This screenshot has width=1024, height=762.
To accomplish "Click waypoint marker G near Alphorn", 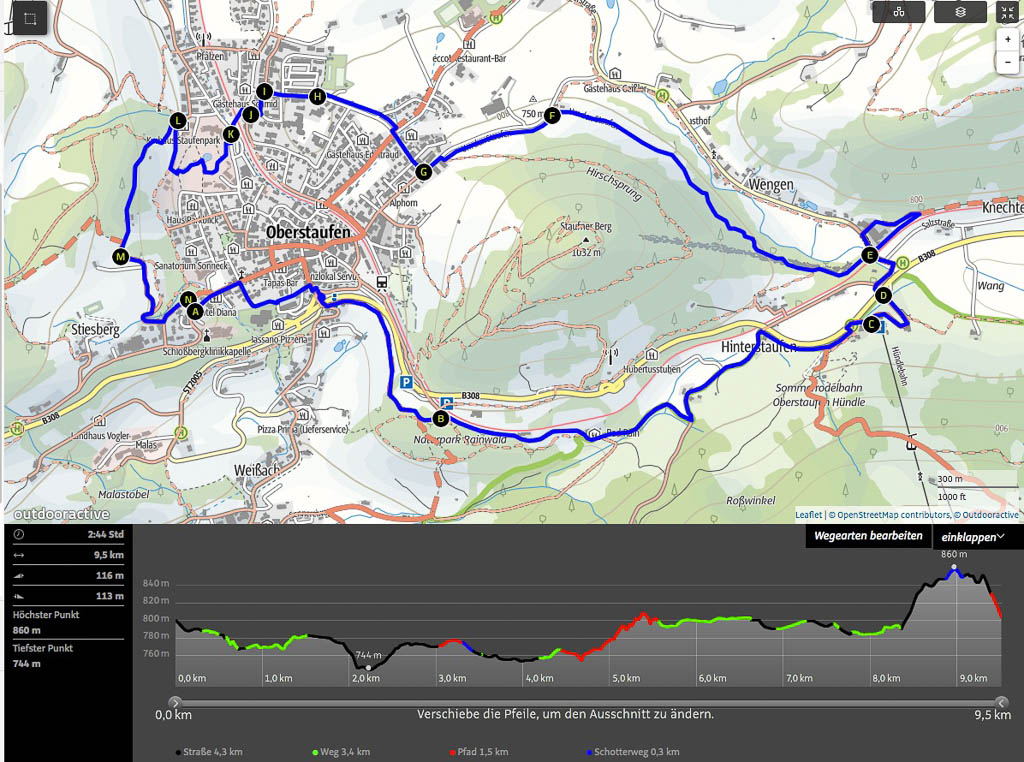I will pyautogui.click(x=423, y=172).
